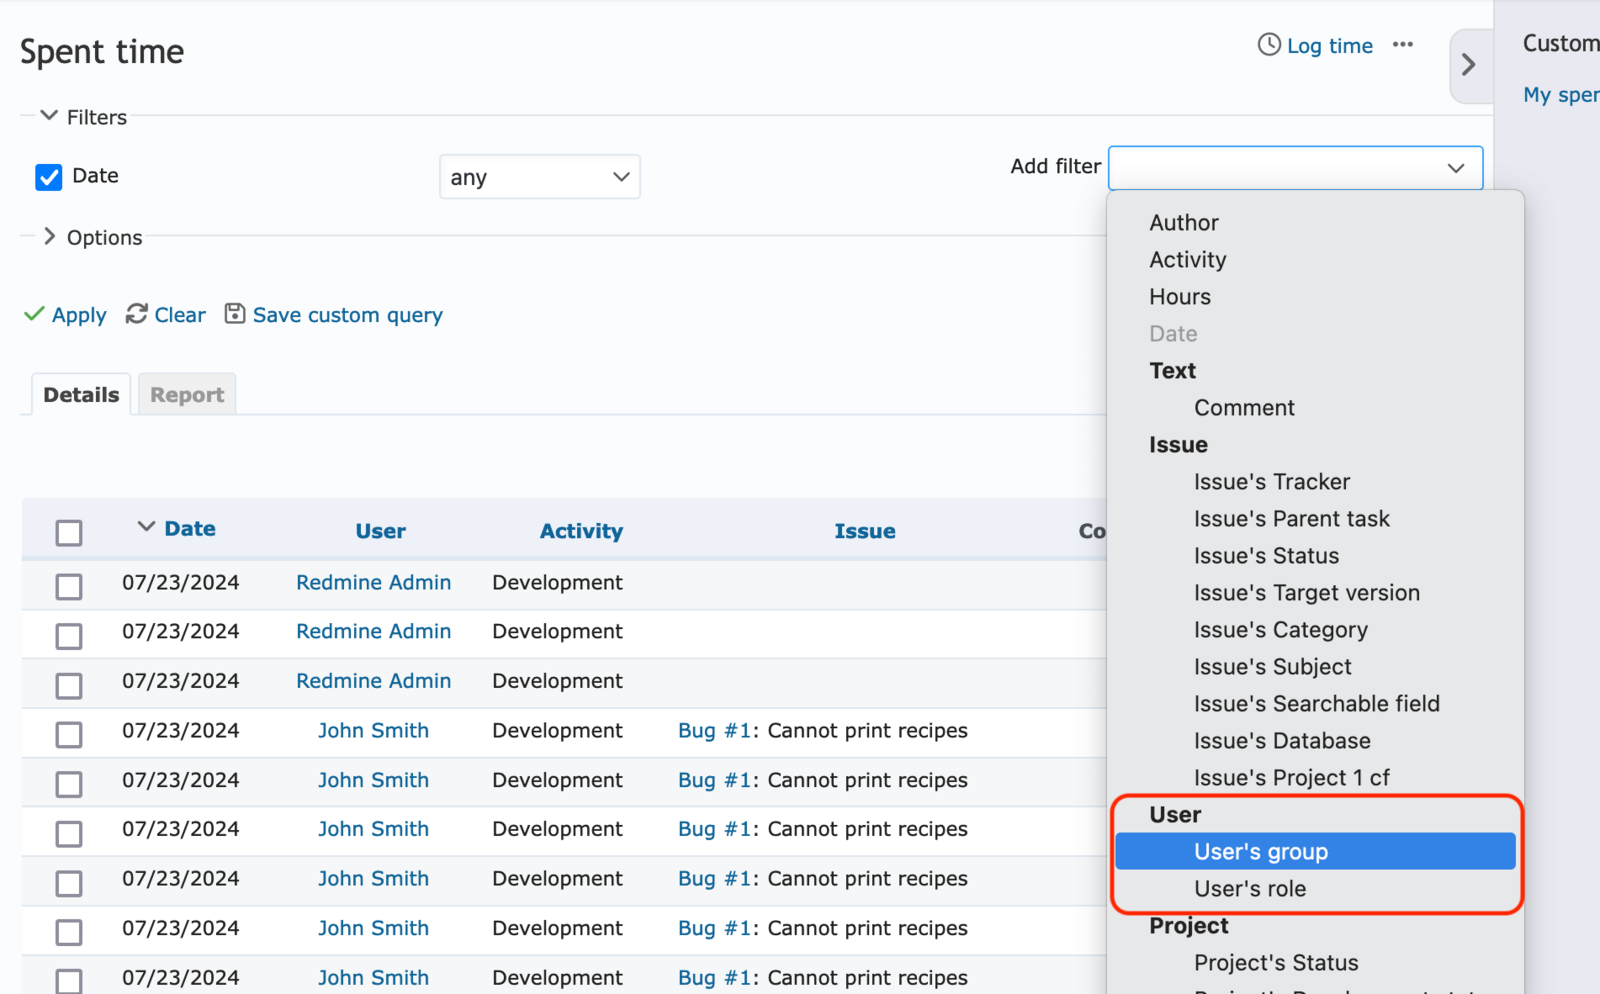Image resolution: width=1600 pixels, height=994 pixels.
Task: Switch to the Report tab
Action: 186,394
